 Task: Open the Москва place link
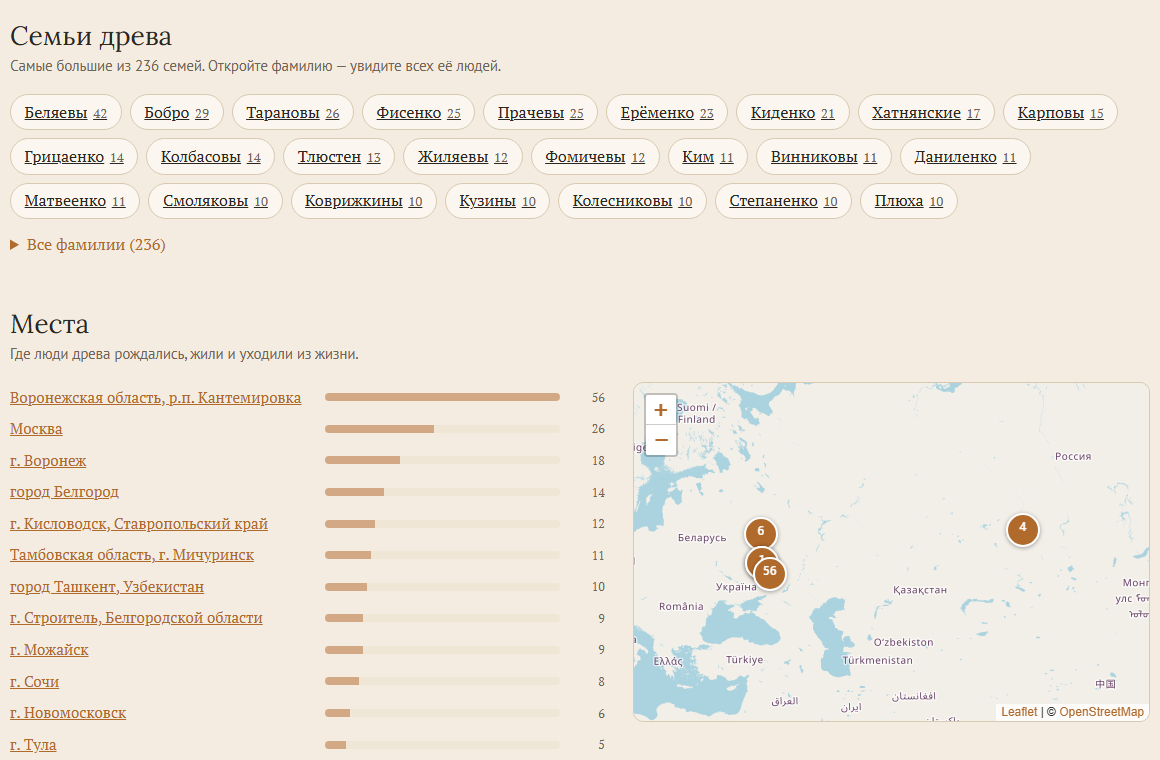point(36,429)
